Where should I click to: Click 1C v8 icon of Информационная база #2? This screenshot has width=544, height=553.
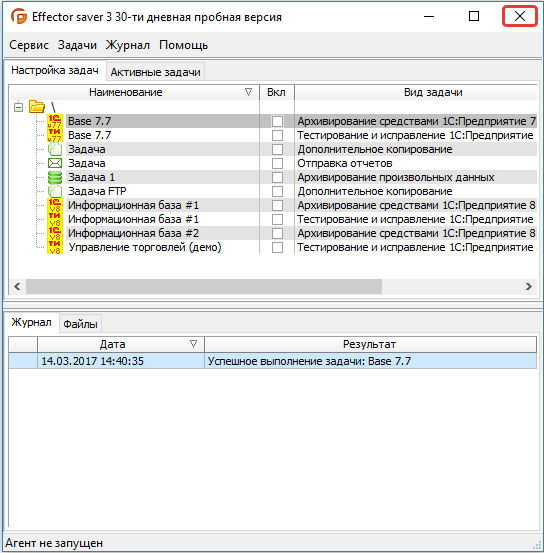[x=55, y=233]
